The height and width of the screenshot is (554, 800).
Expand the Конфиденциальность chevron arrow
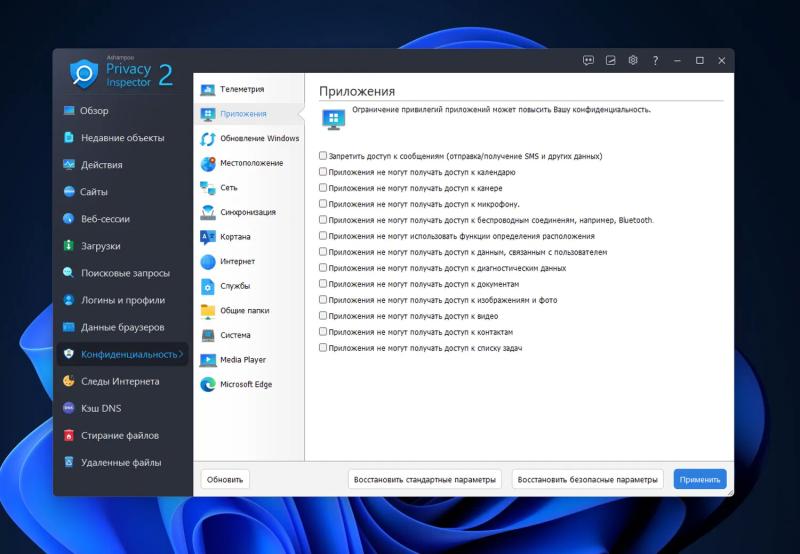pyautogui.click(x=181, y=354)
